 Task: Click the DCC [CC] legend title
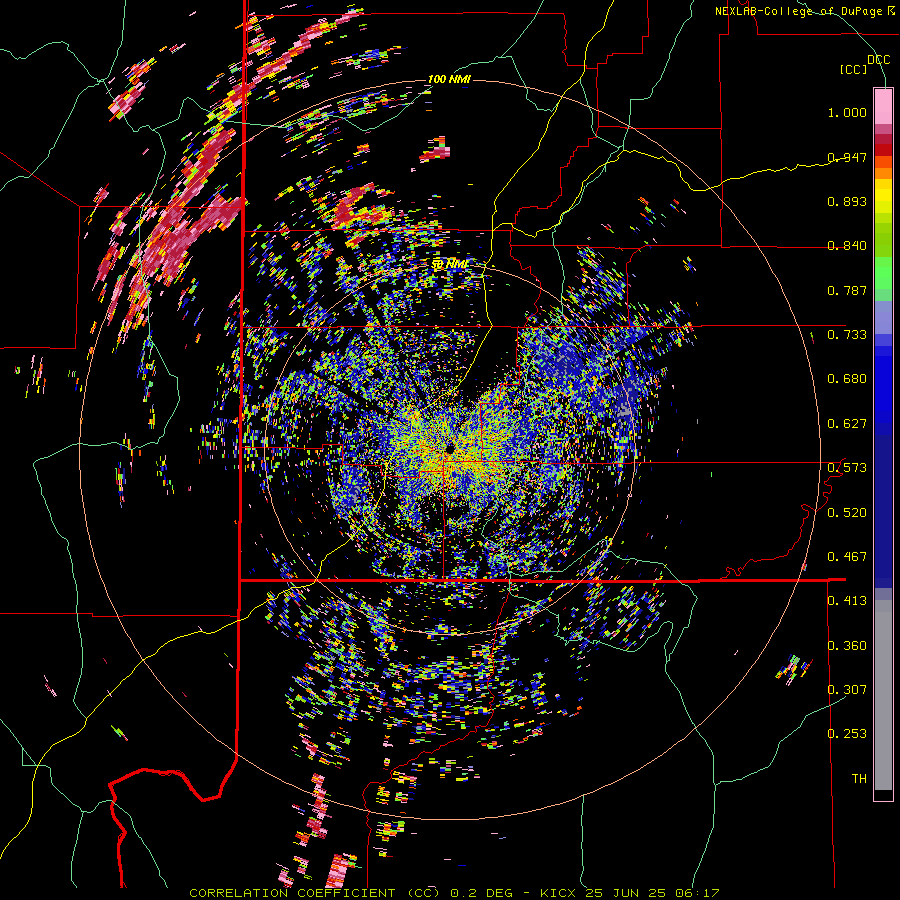click(x=865, y=64)
